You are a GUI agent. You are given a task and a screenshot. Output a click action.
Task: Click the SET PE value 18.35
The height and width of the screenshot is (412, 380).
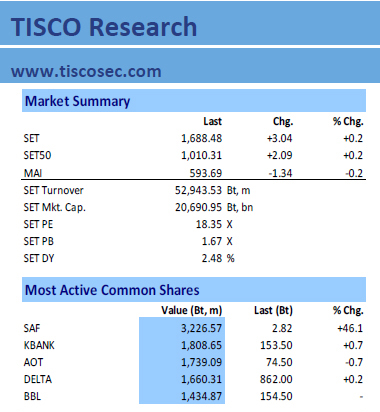[209, 224]
